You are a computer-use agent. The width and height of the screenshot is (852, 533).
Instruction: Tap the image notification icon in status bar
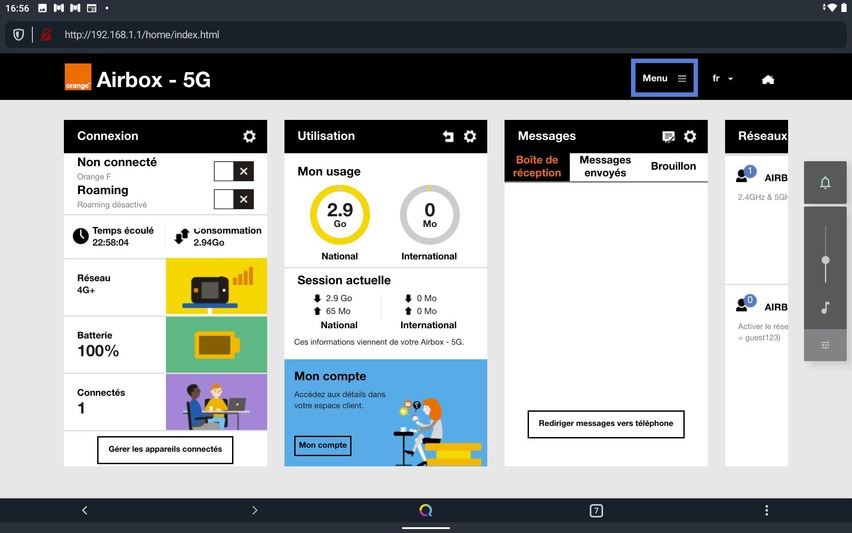coord(42,8)
